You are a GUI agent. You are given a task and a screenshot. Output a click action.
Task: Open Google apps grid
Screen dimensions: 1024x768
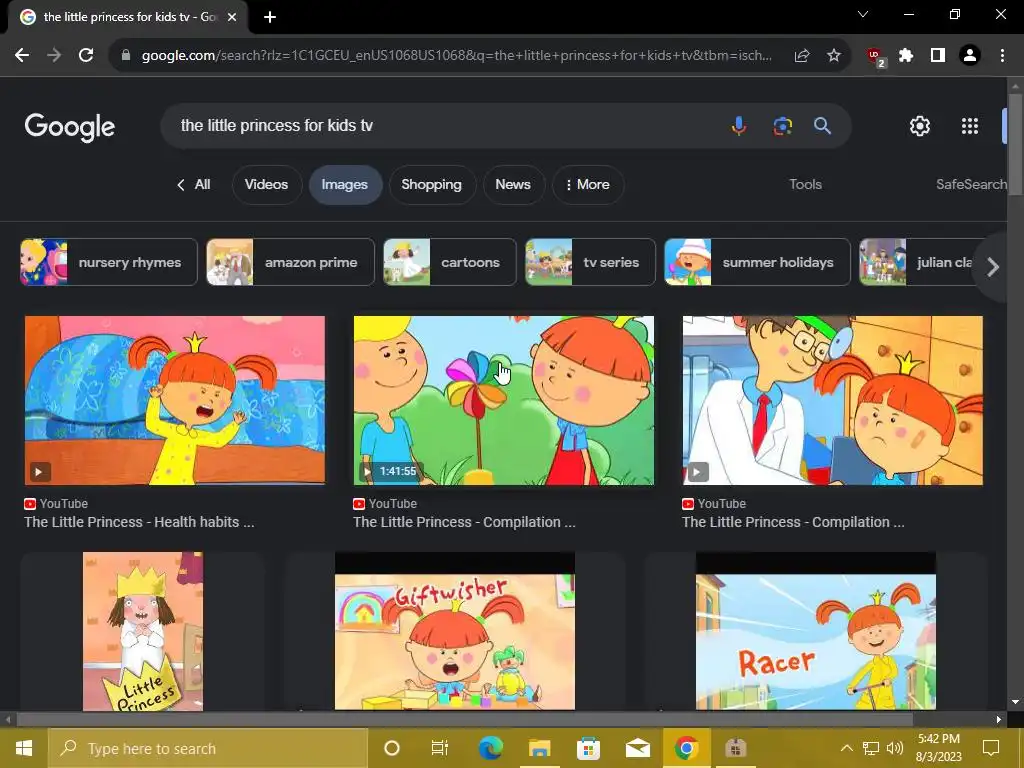coord(970,126)
